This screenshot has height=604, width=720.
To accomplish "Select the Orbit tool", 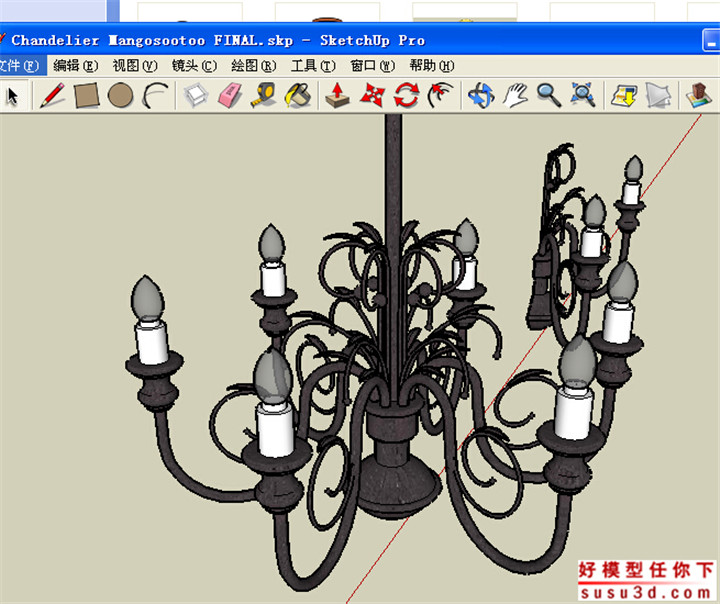I will [x=481, y=96].
